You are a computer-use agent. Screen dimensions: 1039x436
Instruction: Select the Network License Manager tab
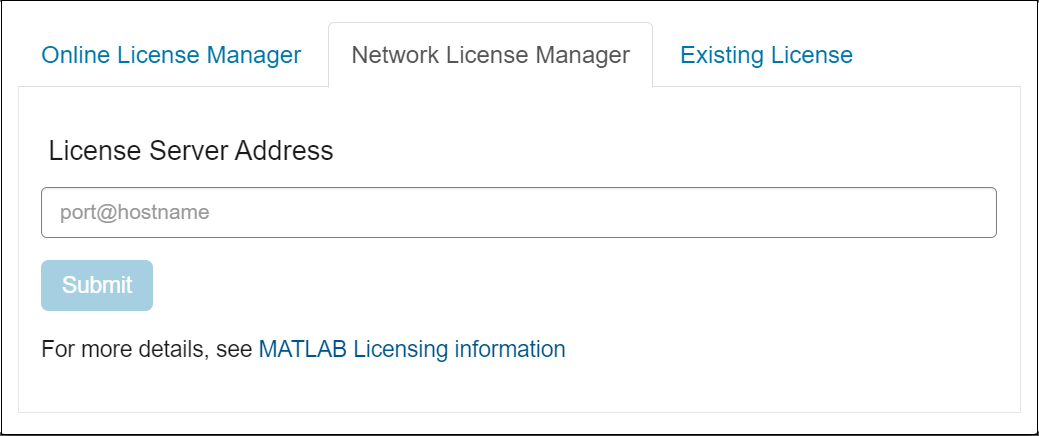click(490, 55)
